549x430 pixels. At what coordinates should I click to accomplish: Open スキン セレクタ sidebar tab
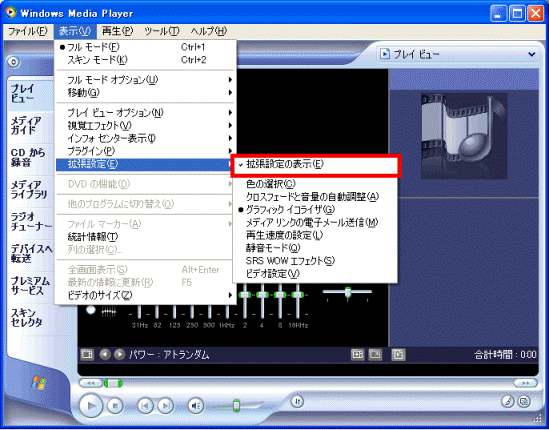coord(30,318)
